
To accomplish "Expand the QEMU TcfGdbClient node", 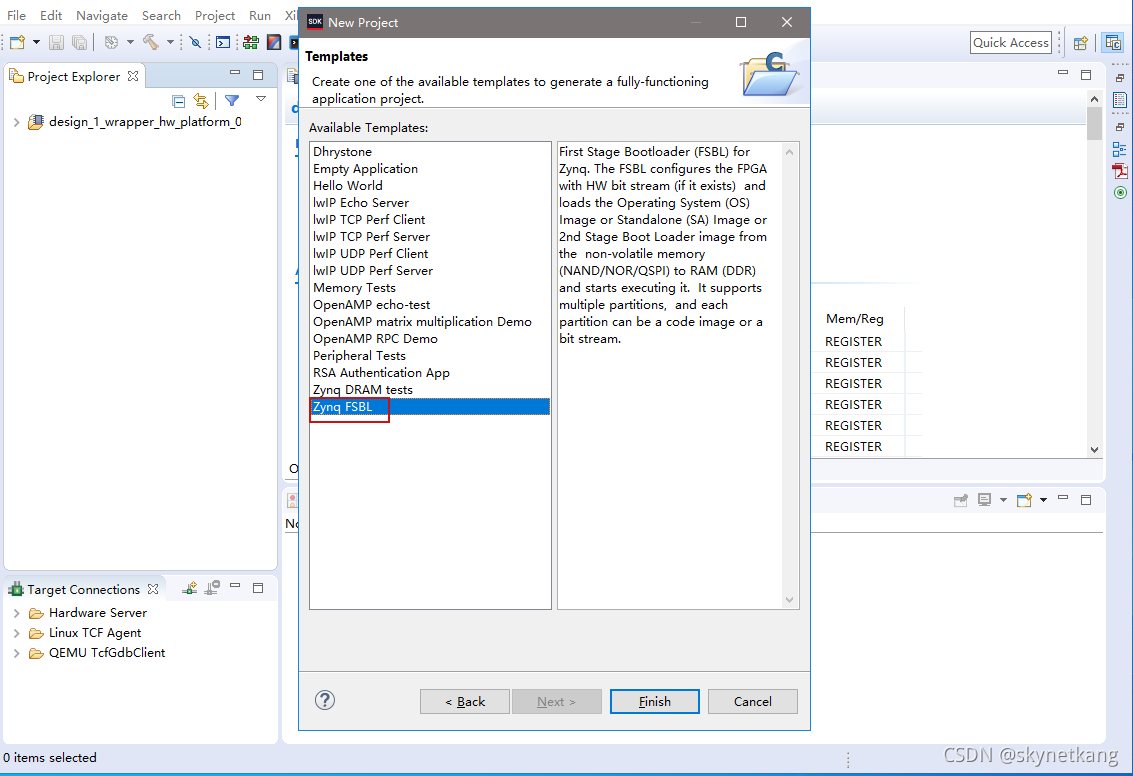I will coord(16,653).
